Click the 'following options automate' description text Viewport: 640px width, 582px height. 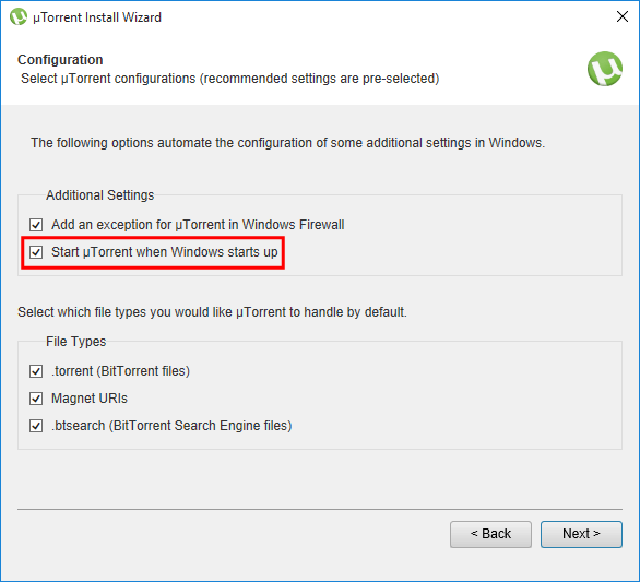pos(287,143)
